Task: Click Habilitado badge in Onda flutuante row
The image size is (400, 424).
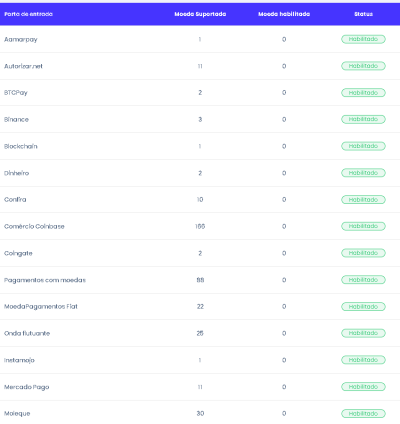Action: (x=363, y=333)
